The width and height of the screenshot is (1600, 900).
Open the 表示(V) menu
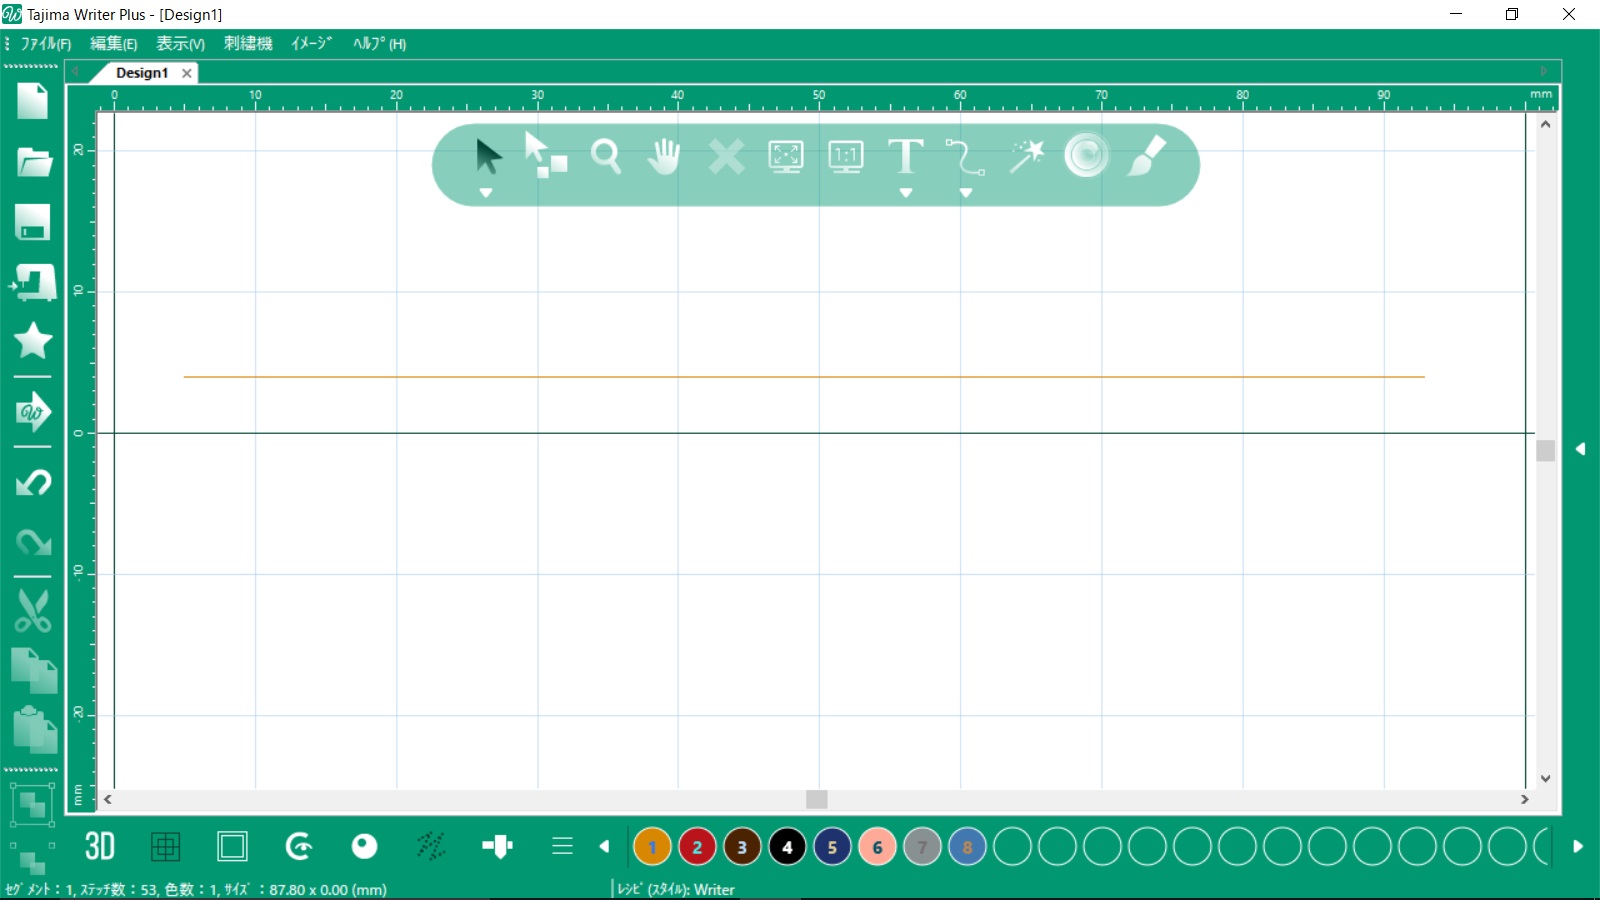pos(181,44)
